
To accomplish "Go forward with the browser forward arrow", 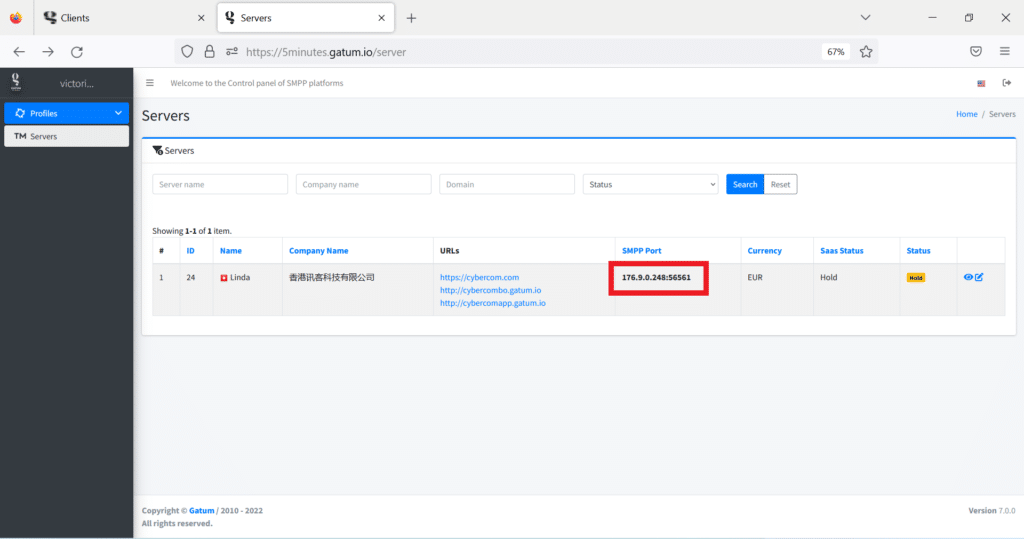I will tap(48, 52).
